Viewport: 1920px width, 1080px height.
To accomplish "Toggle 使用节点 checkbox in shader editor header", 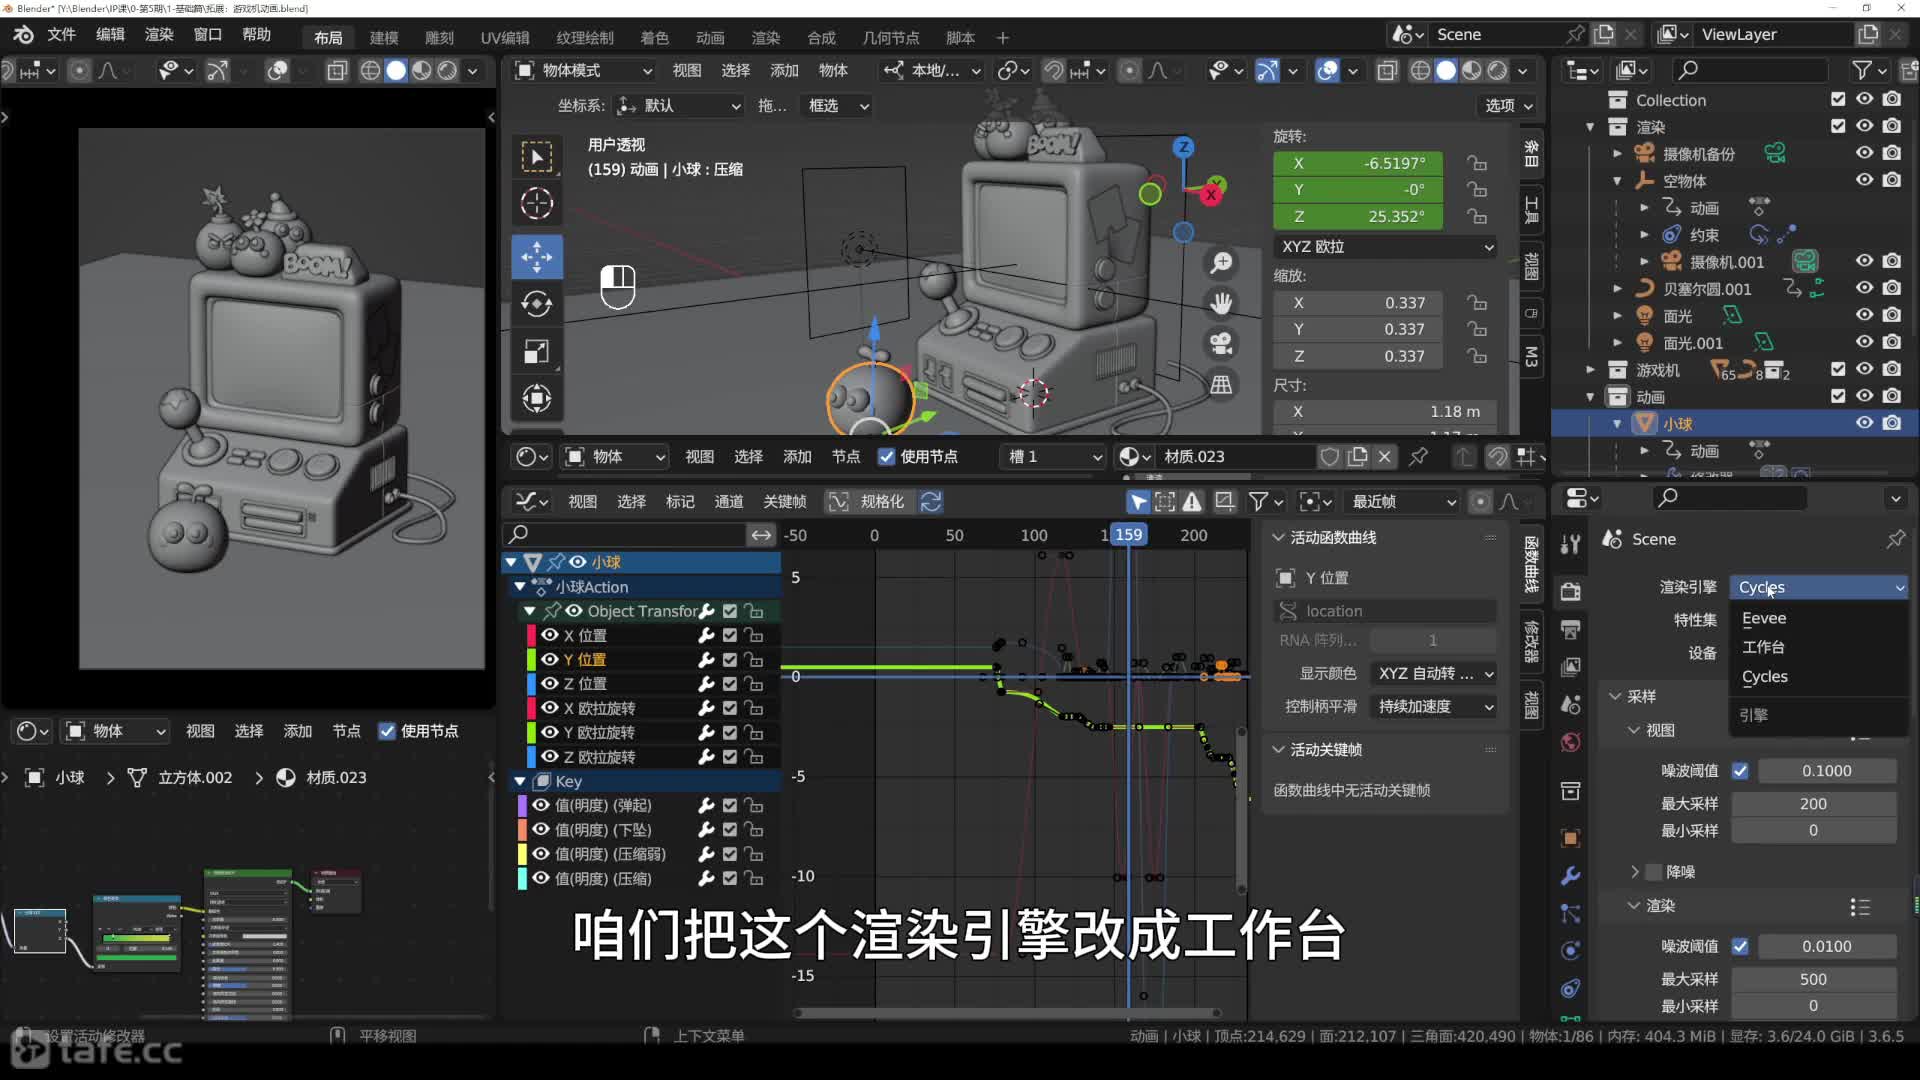I will pos(886,457).
